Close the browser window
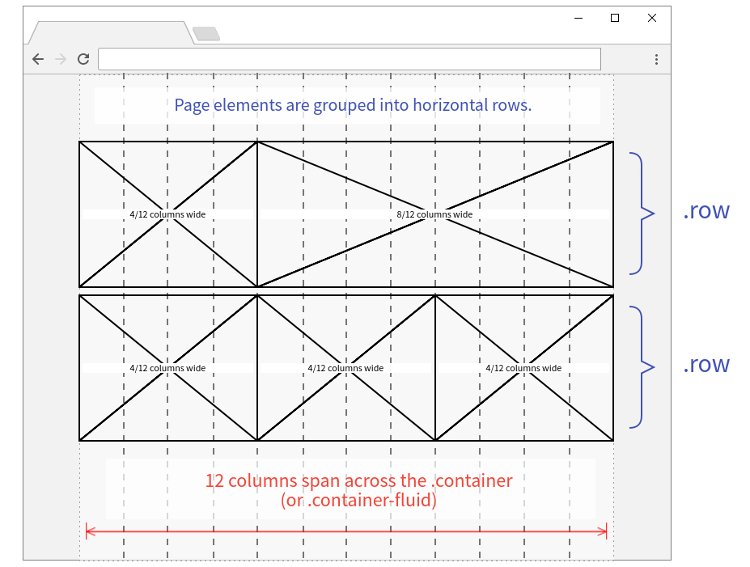This screenshot has height=567, width=750. [651, 18]
